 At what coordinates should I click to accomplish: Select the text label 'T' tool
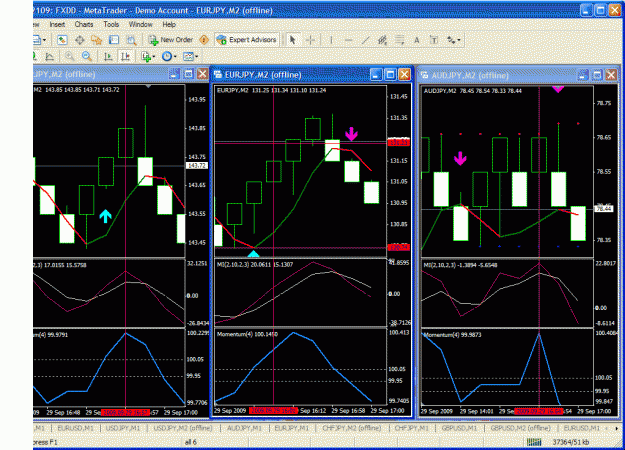tap(434, 40)
